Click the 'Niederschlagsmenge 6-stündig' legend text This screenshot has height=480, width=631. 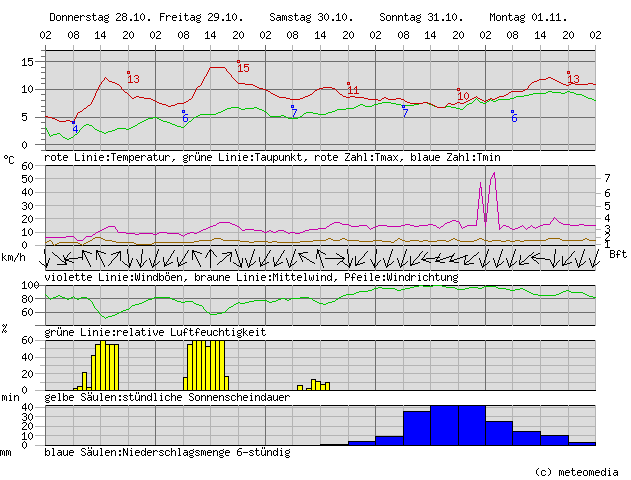pyautogui.click(x=207, y=452)
